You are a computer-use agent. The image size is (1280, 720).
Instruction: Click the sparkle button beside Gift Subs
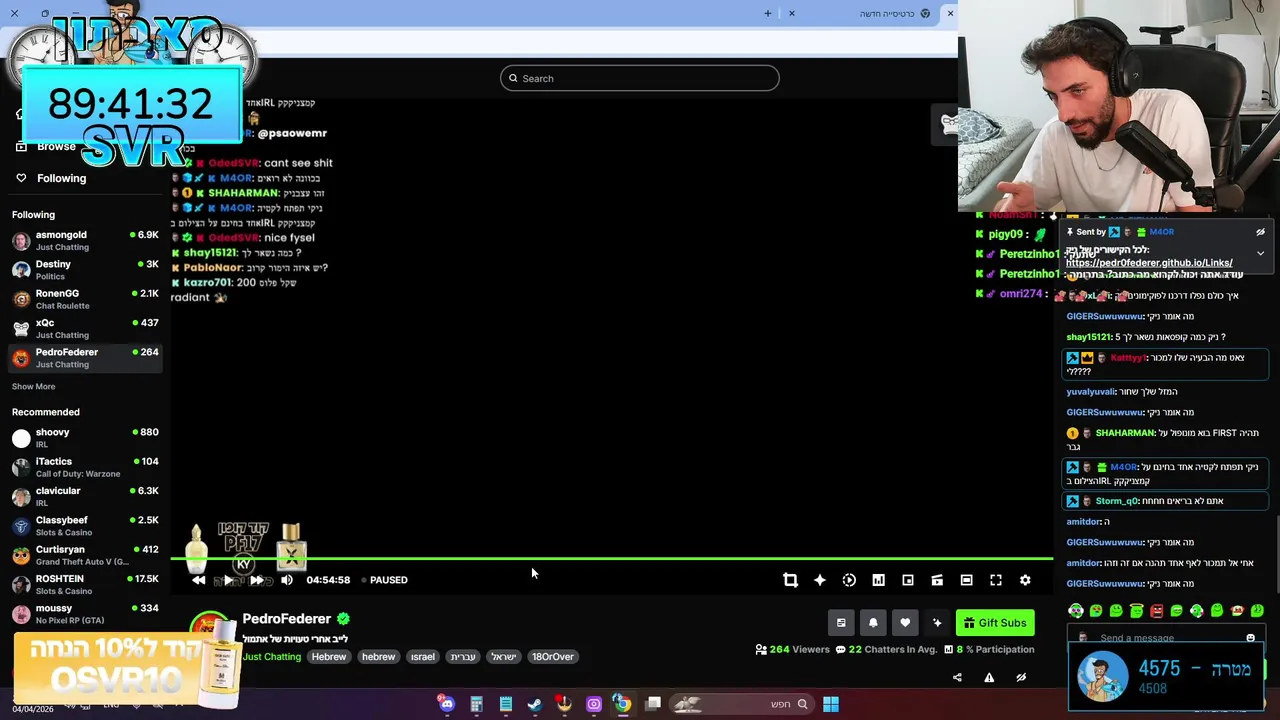pos(937,623)
